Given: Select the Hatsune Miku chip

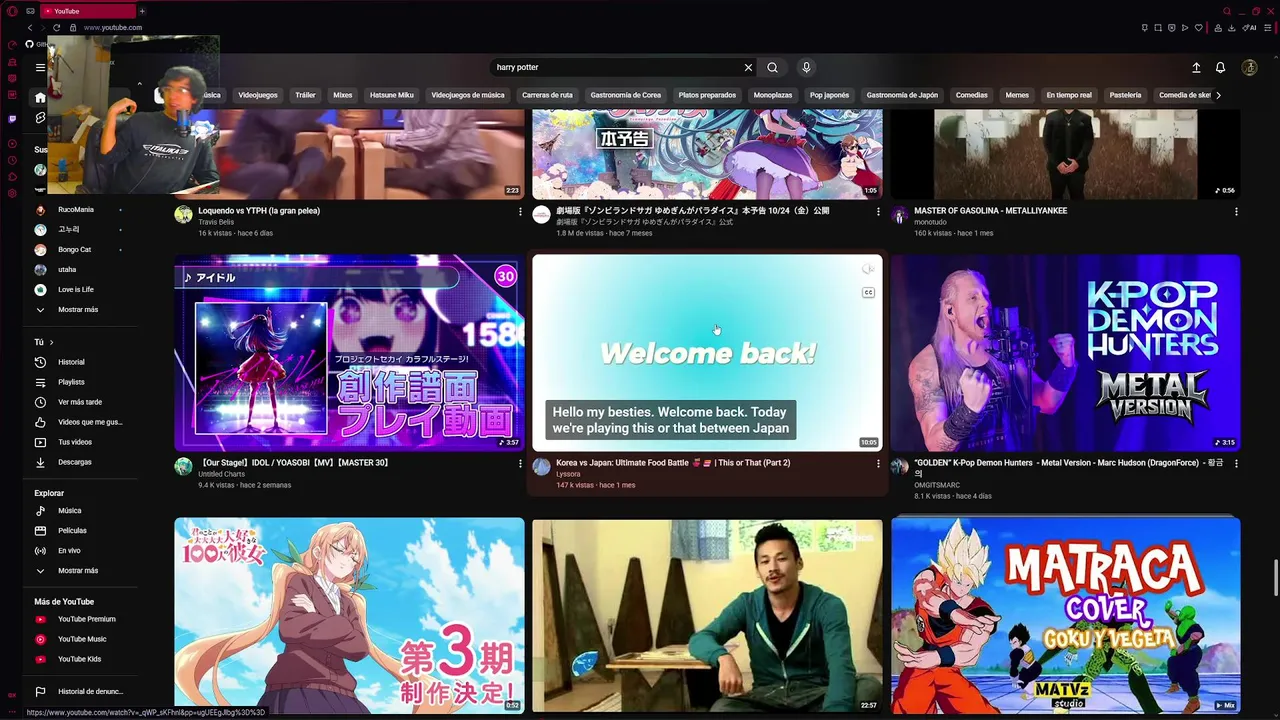Looking at the screenshot, I should pos(391,95).
